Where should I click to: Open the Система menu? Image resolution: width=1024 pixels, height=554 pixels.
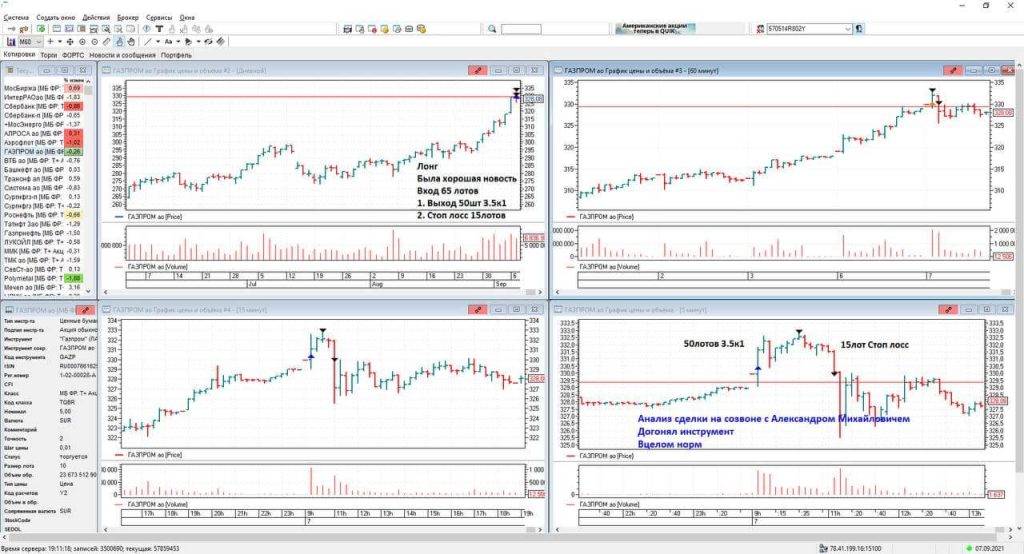pyautogui.click(x=16, y=17)
